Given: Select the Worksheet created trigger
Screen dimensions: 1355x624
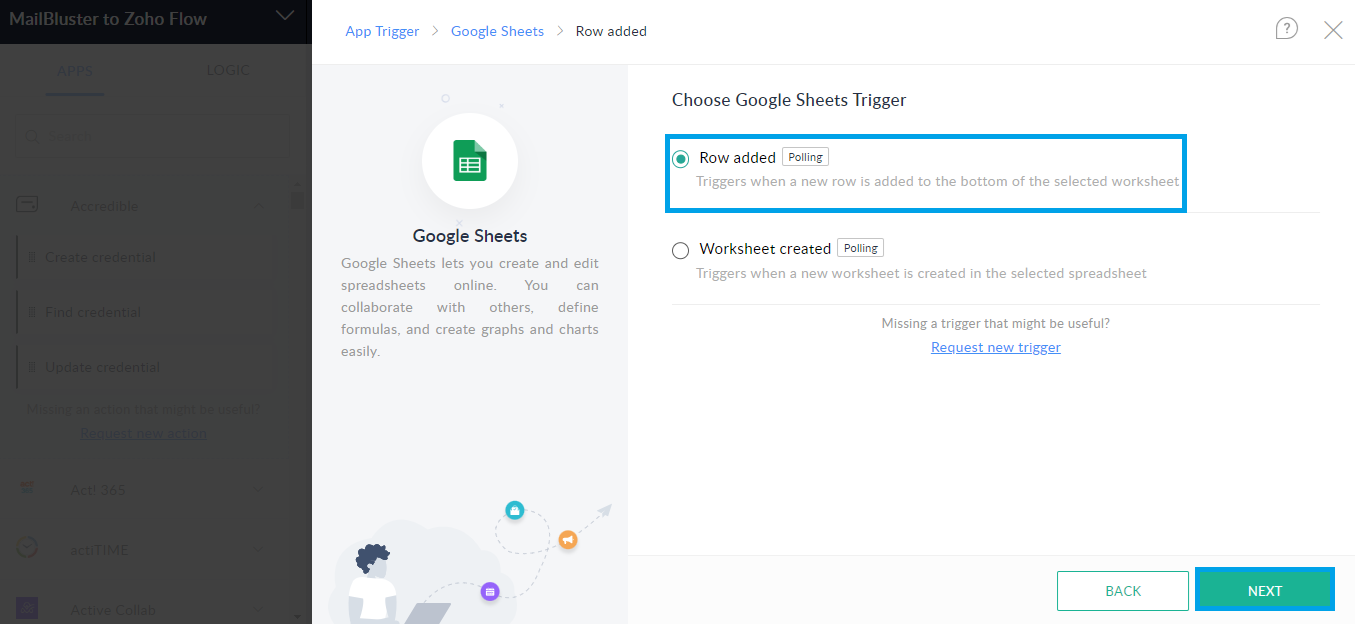Looking at the screenshot, I should pyautogui.click(x=680, y=250).
